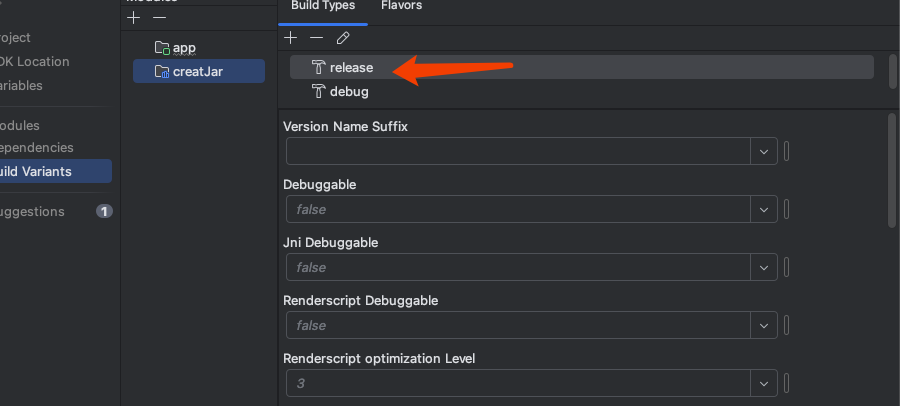Viewport: 900px width, 406px height.
Task: Switch to the Flavors tab
Action: click(401, 6)
